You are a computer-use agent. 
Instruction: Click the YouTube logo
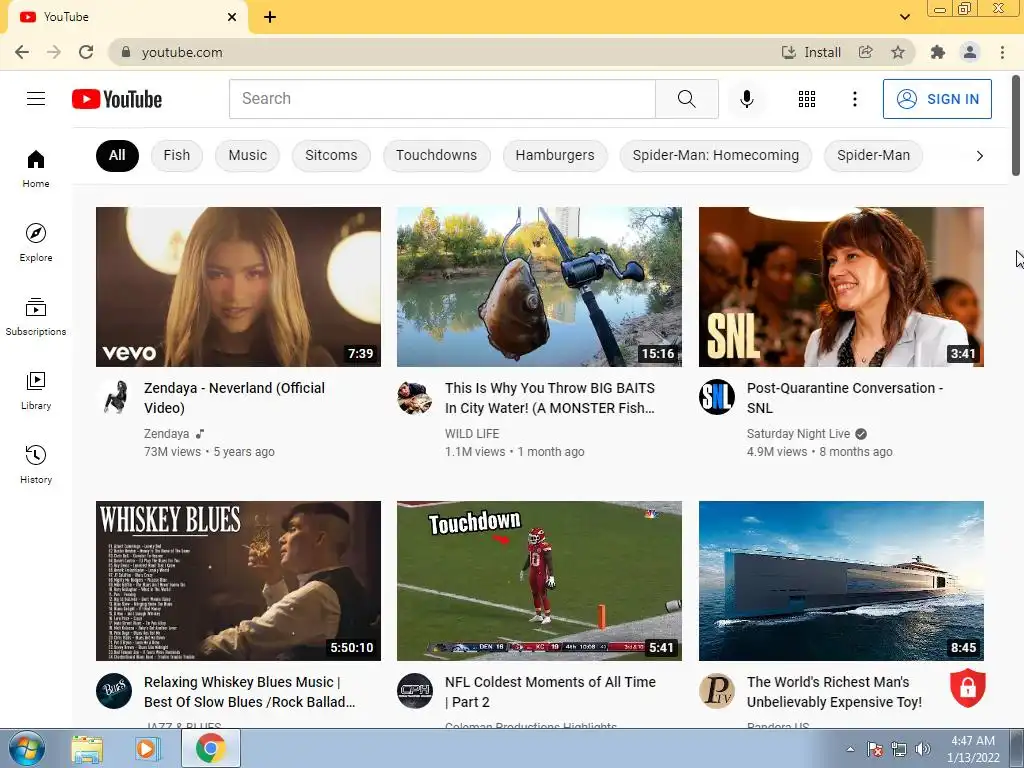click(x=117, y=99)
